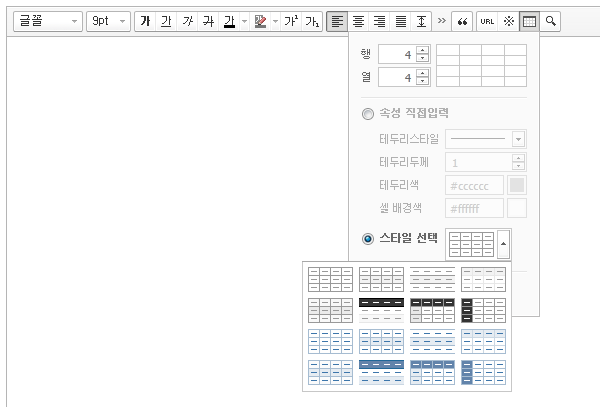Expand the font color palette arrow

click(245, 21)
